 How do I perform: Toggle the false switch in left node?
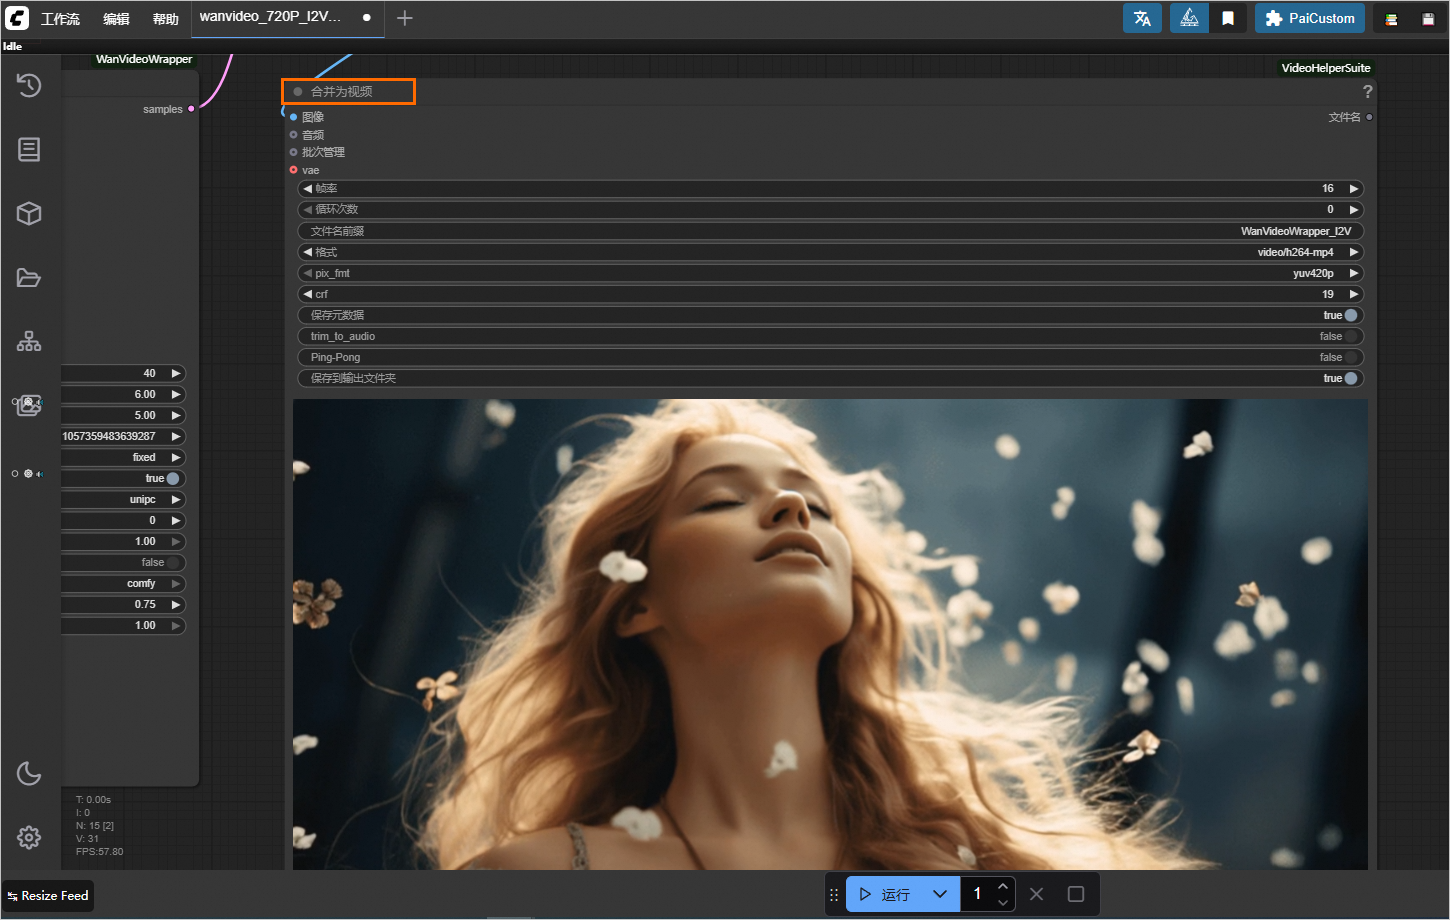tap(173, 562)
